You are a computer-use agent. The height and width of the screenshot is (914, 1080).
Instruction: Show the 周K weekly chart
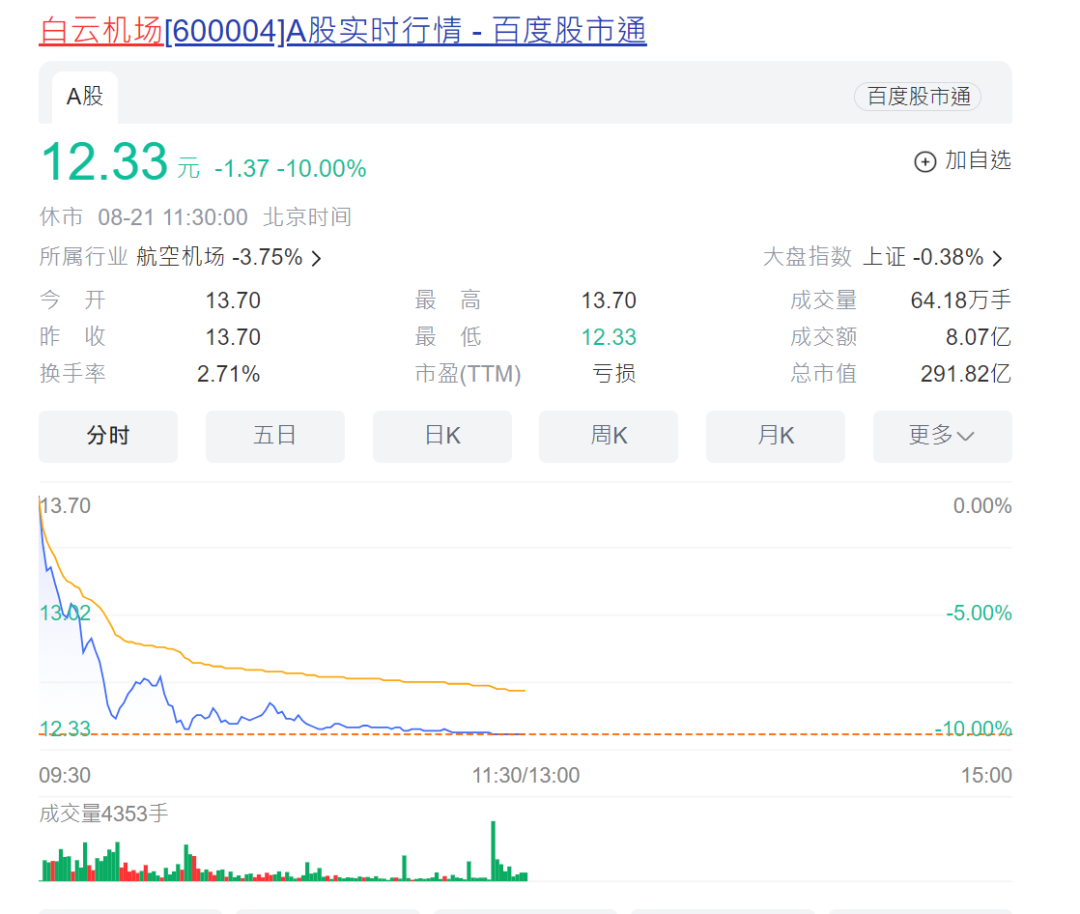click(608, 436)
